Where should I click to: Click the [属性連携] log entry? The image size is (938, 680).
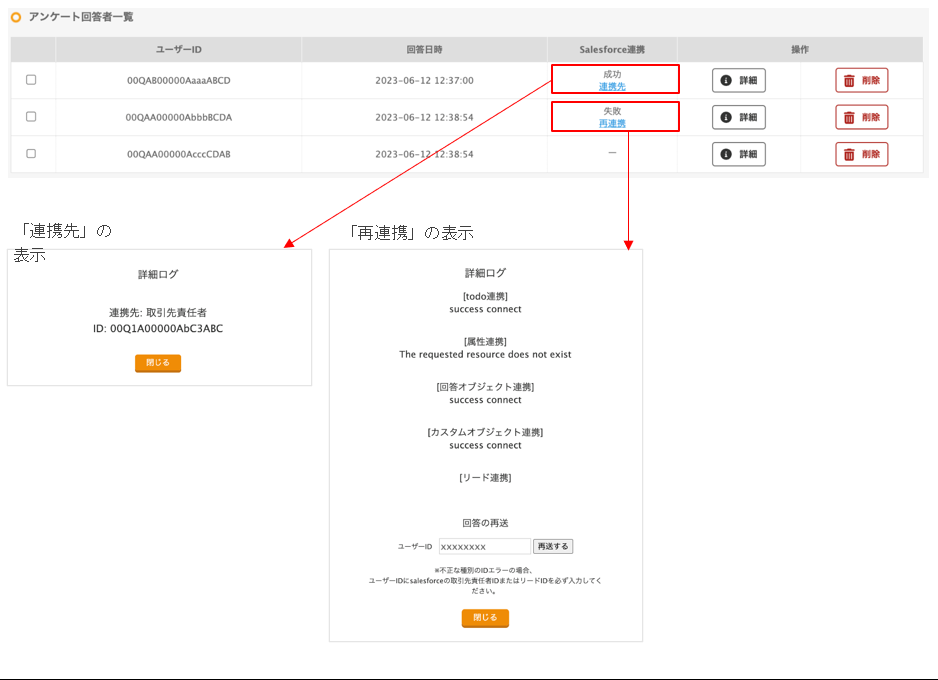pos(485,341)
